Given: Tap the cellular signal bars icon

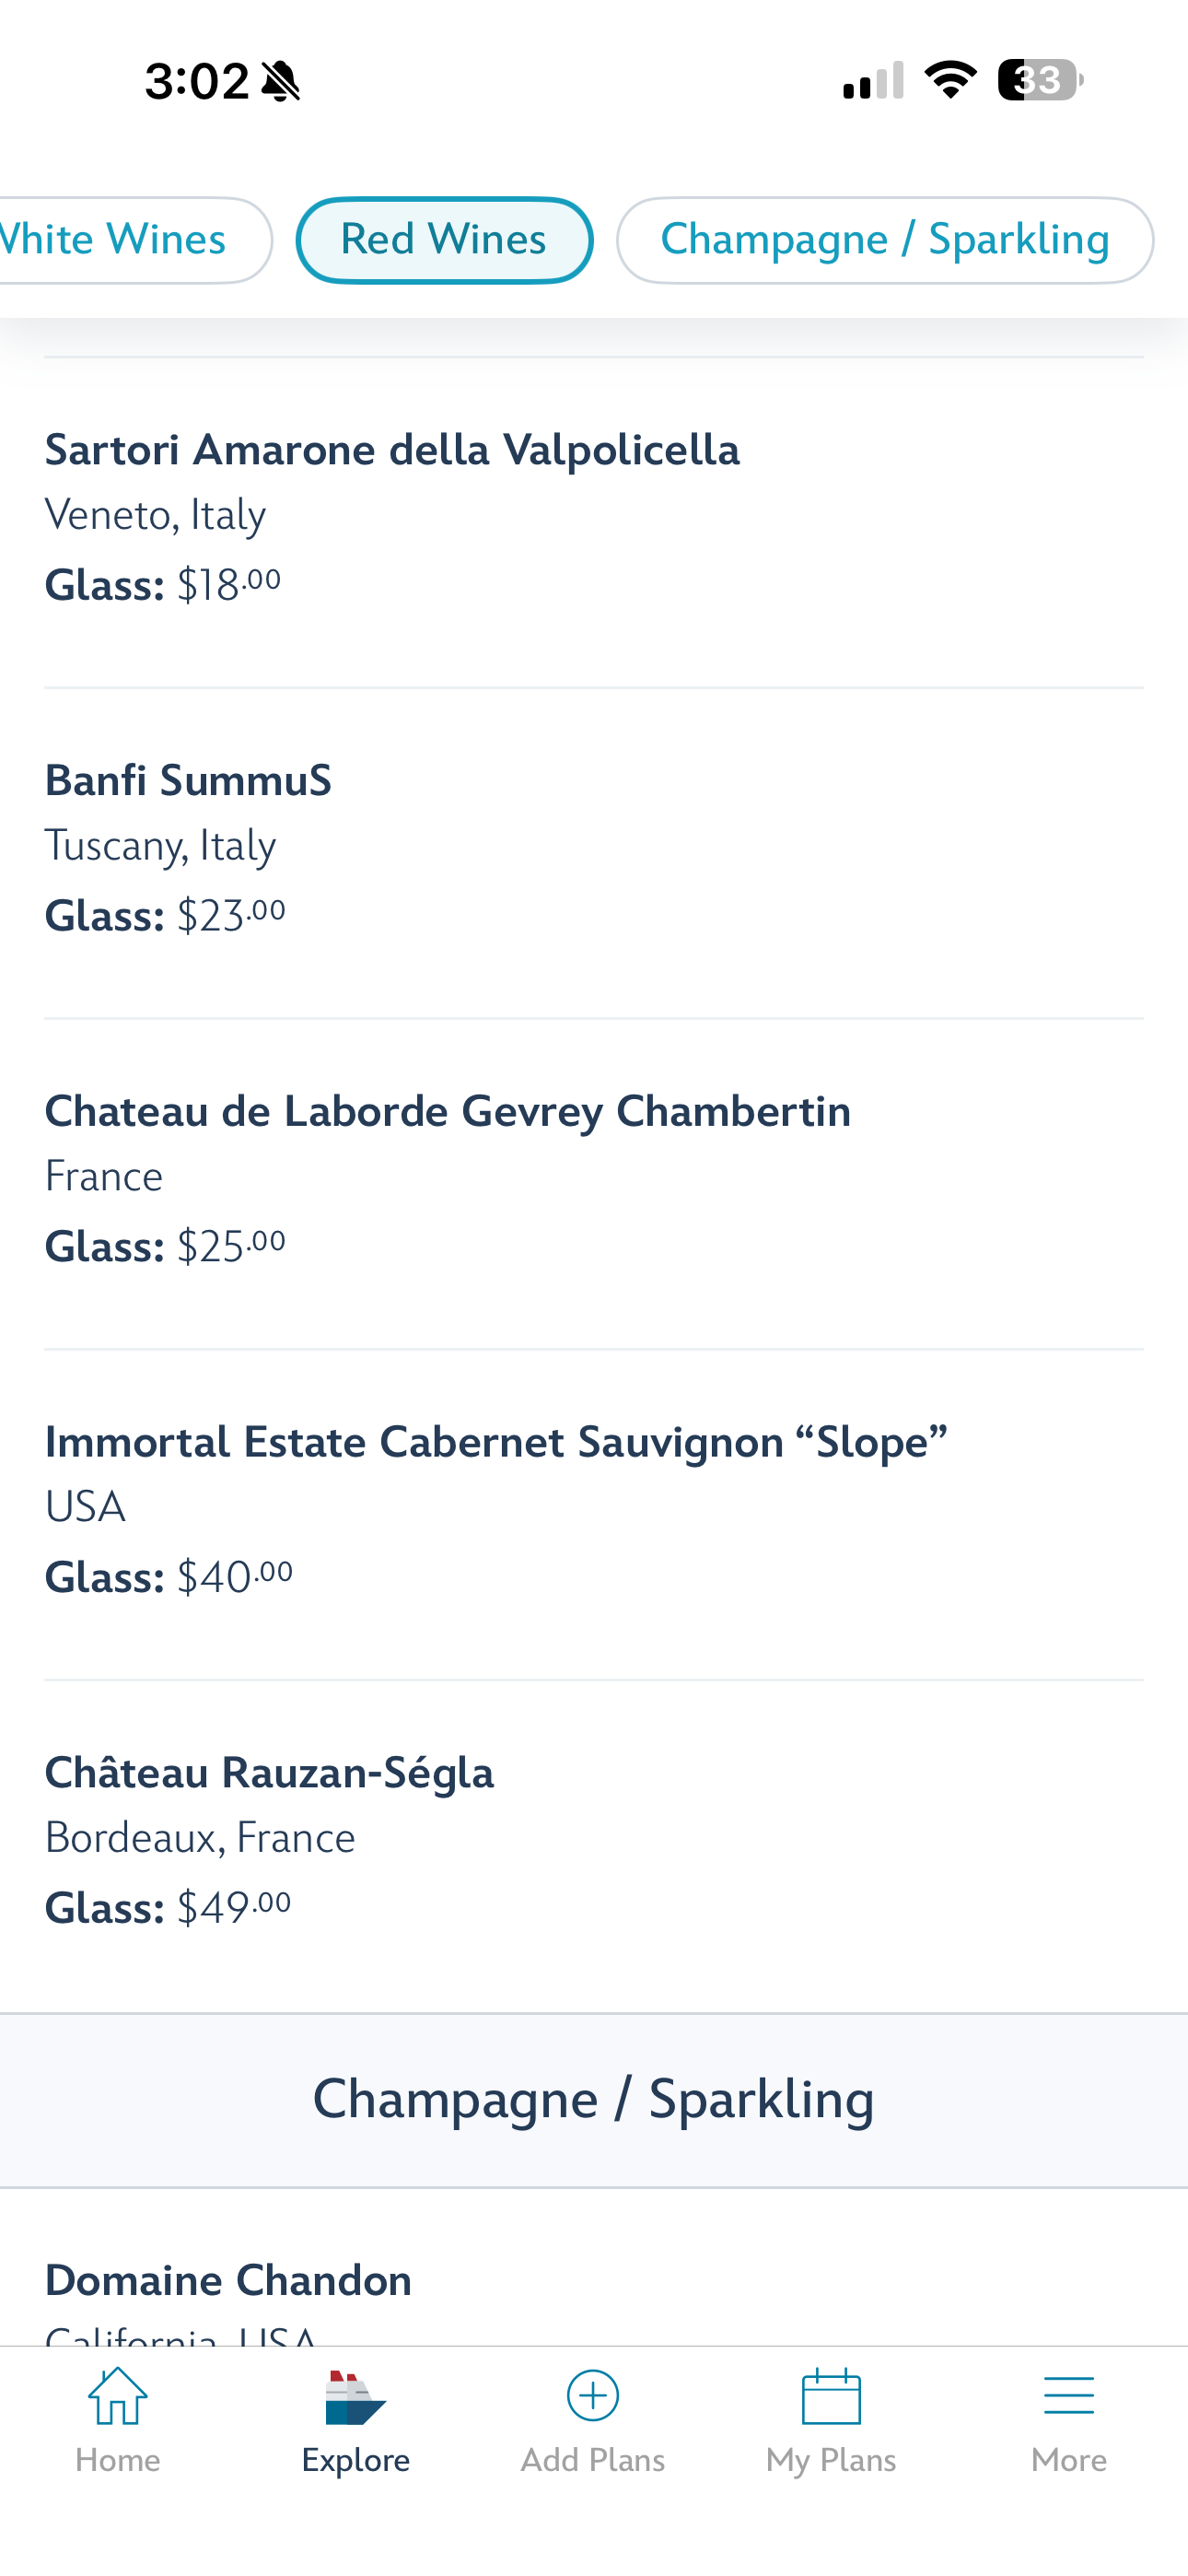Looking at the screenshot, I should coord(873,80).
